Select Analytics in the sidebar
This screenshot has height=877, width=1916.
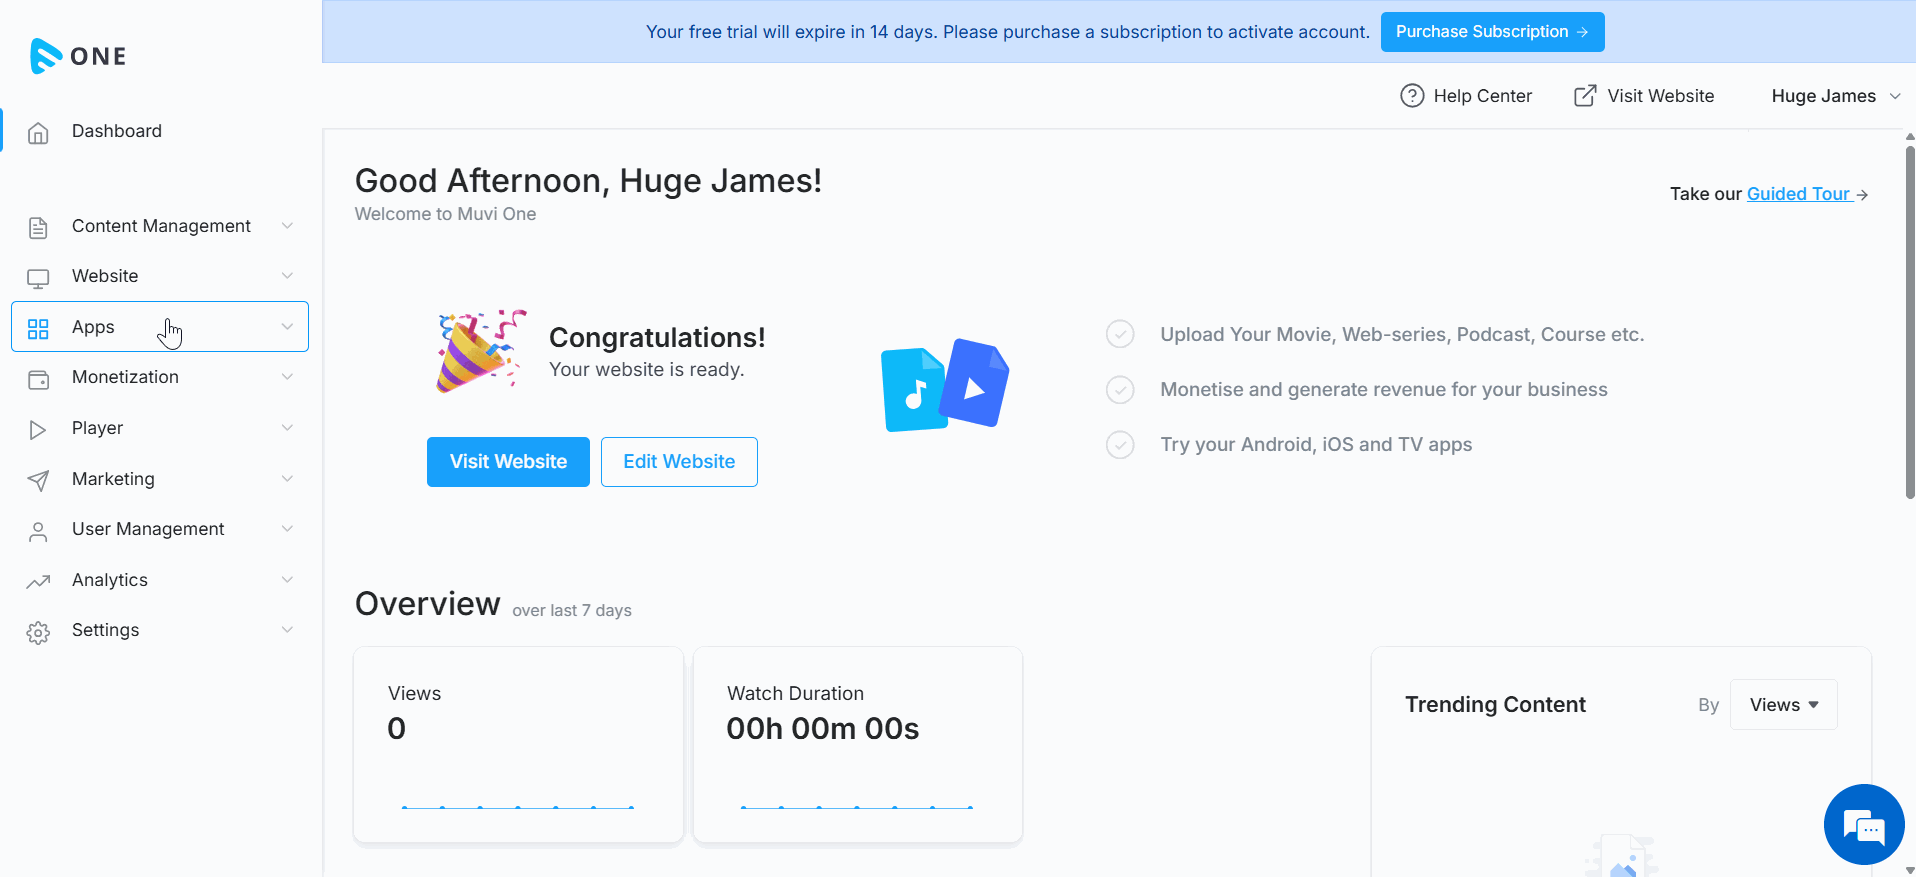pos(160,580)
